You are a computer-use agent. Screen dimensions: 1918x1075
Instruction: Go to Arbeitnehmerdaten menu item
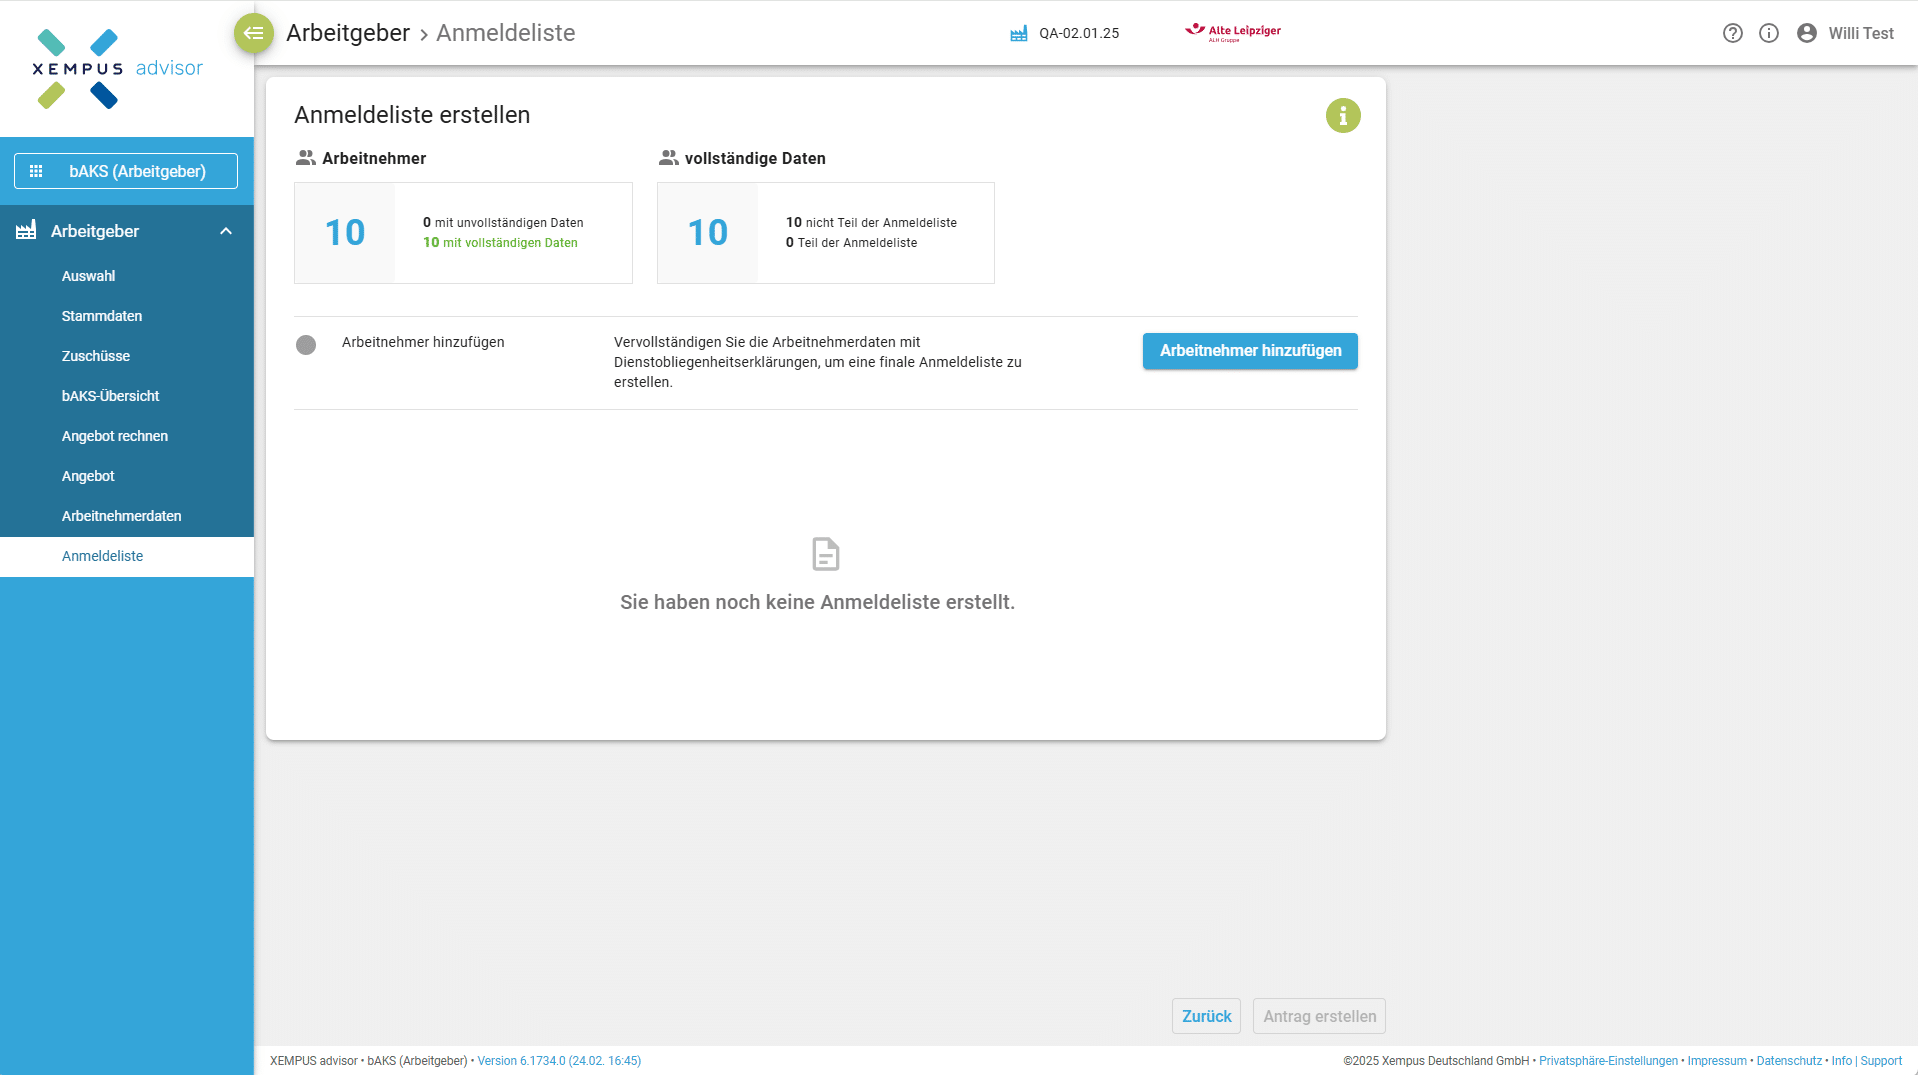[121, 516]
